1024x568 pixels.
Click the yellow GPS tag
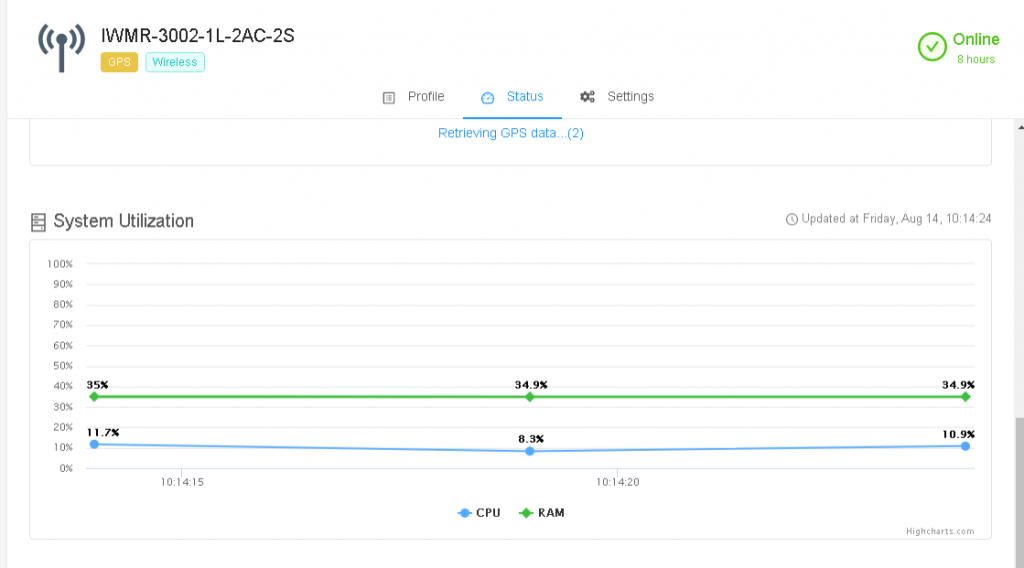119,62
